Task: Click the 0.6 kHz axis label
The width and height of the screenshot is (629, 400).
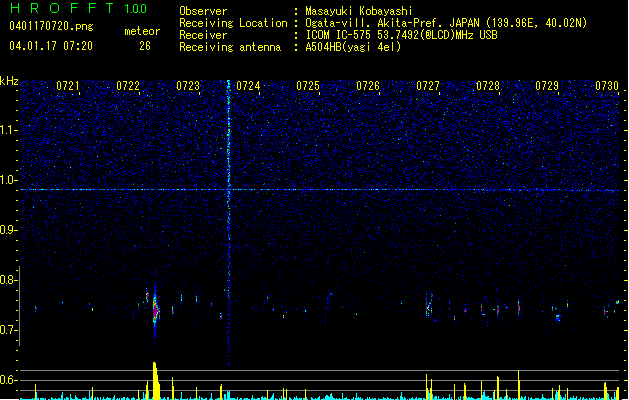Action: (8, 380)
